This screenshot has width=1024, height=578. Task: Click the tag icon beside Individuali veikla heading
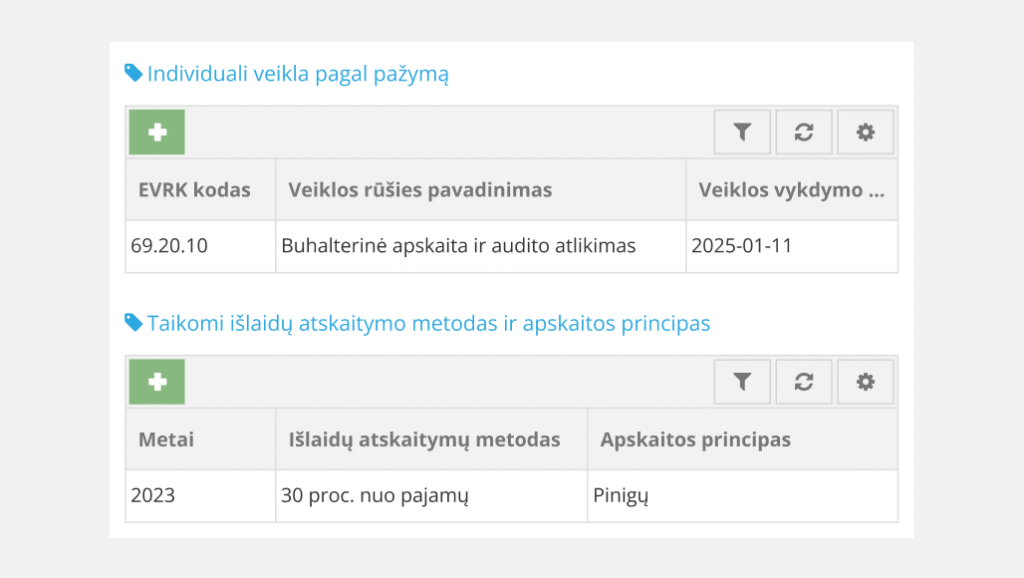click(133, 73)
